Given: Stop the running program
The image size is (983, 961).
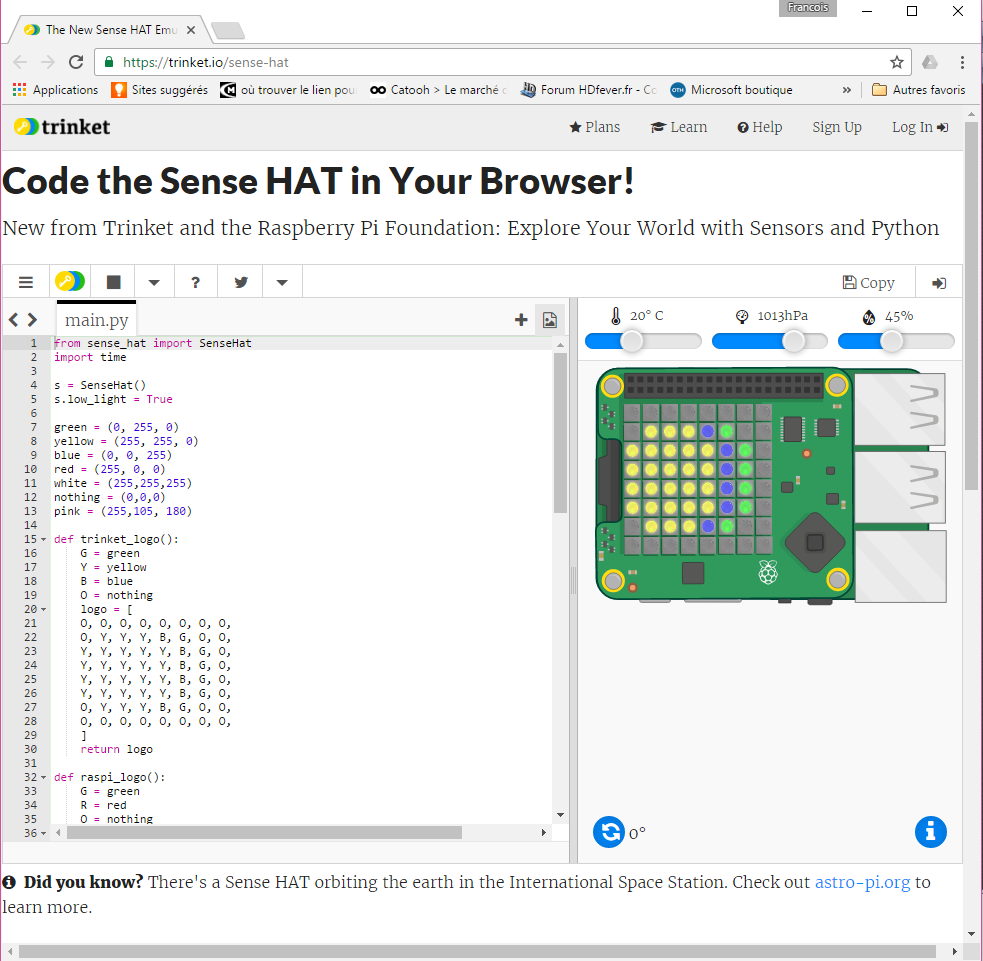Looking at the screenshot, I should click(x=113, y=282).
